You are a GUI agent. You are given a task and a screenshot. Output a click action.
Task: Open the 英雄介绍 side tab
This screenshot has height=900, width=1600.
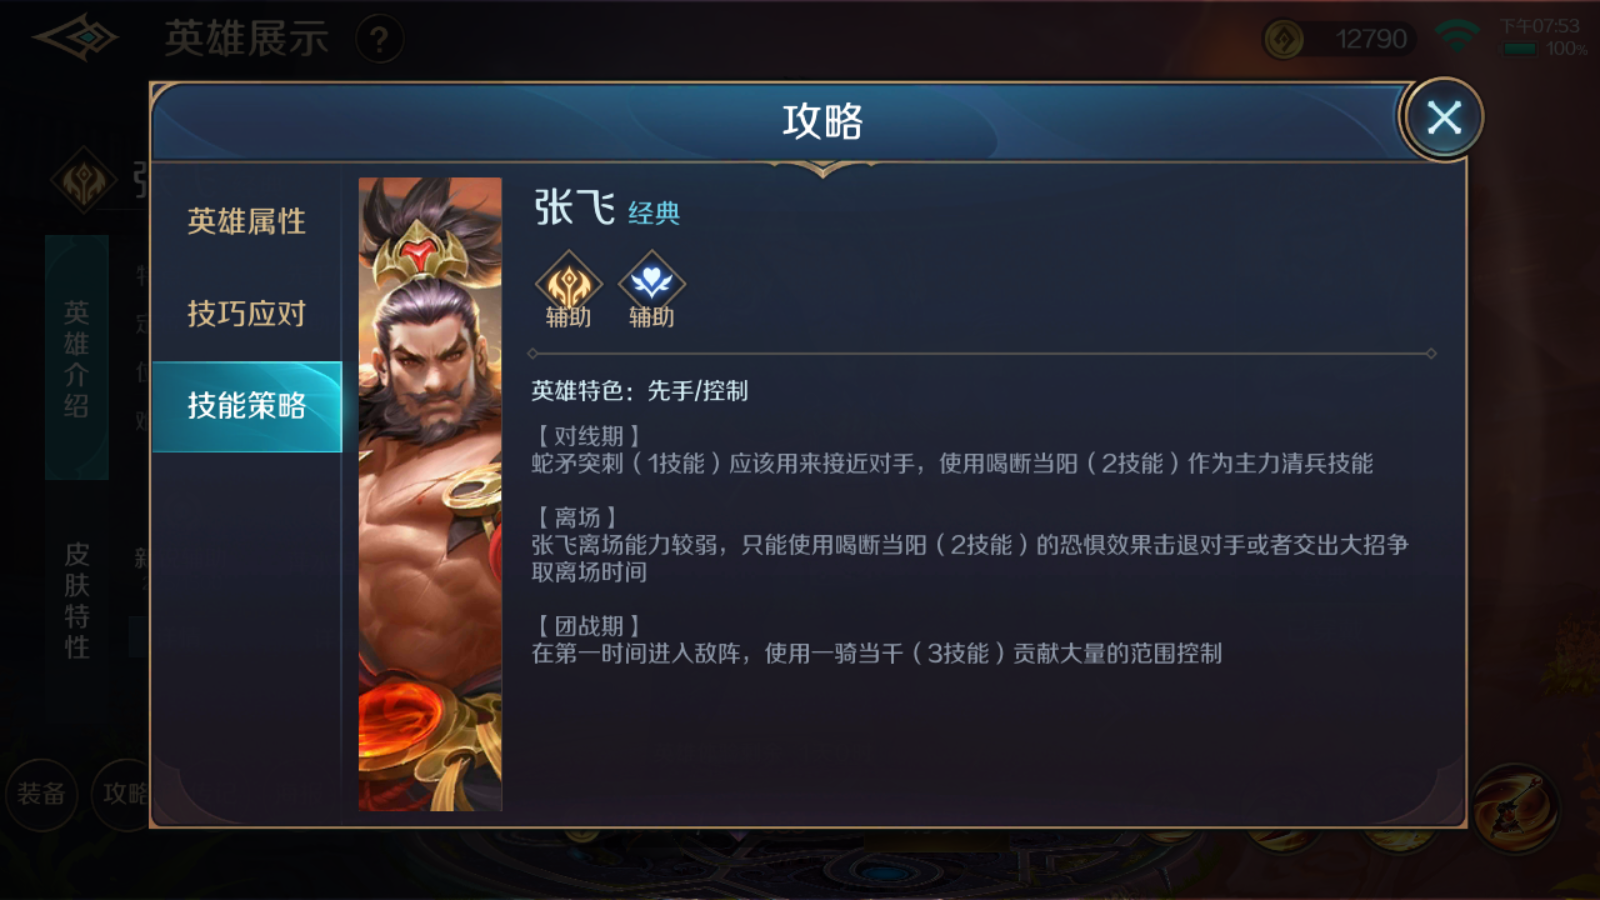tap(76, 358)
